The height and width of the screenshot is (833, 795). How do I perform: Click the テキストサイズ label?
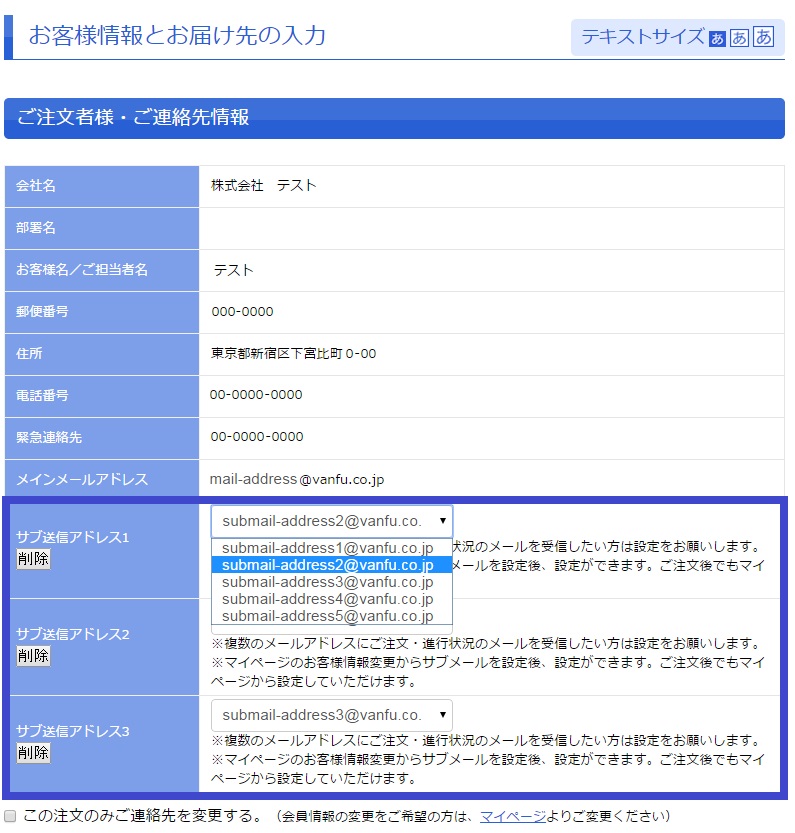click(x=643, y=37)
